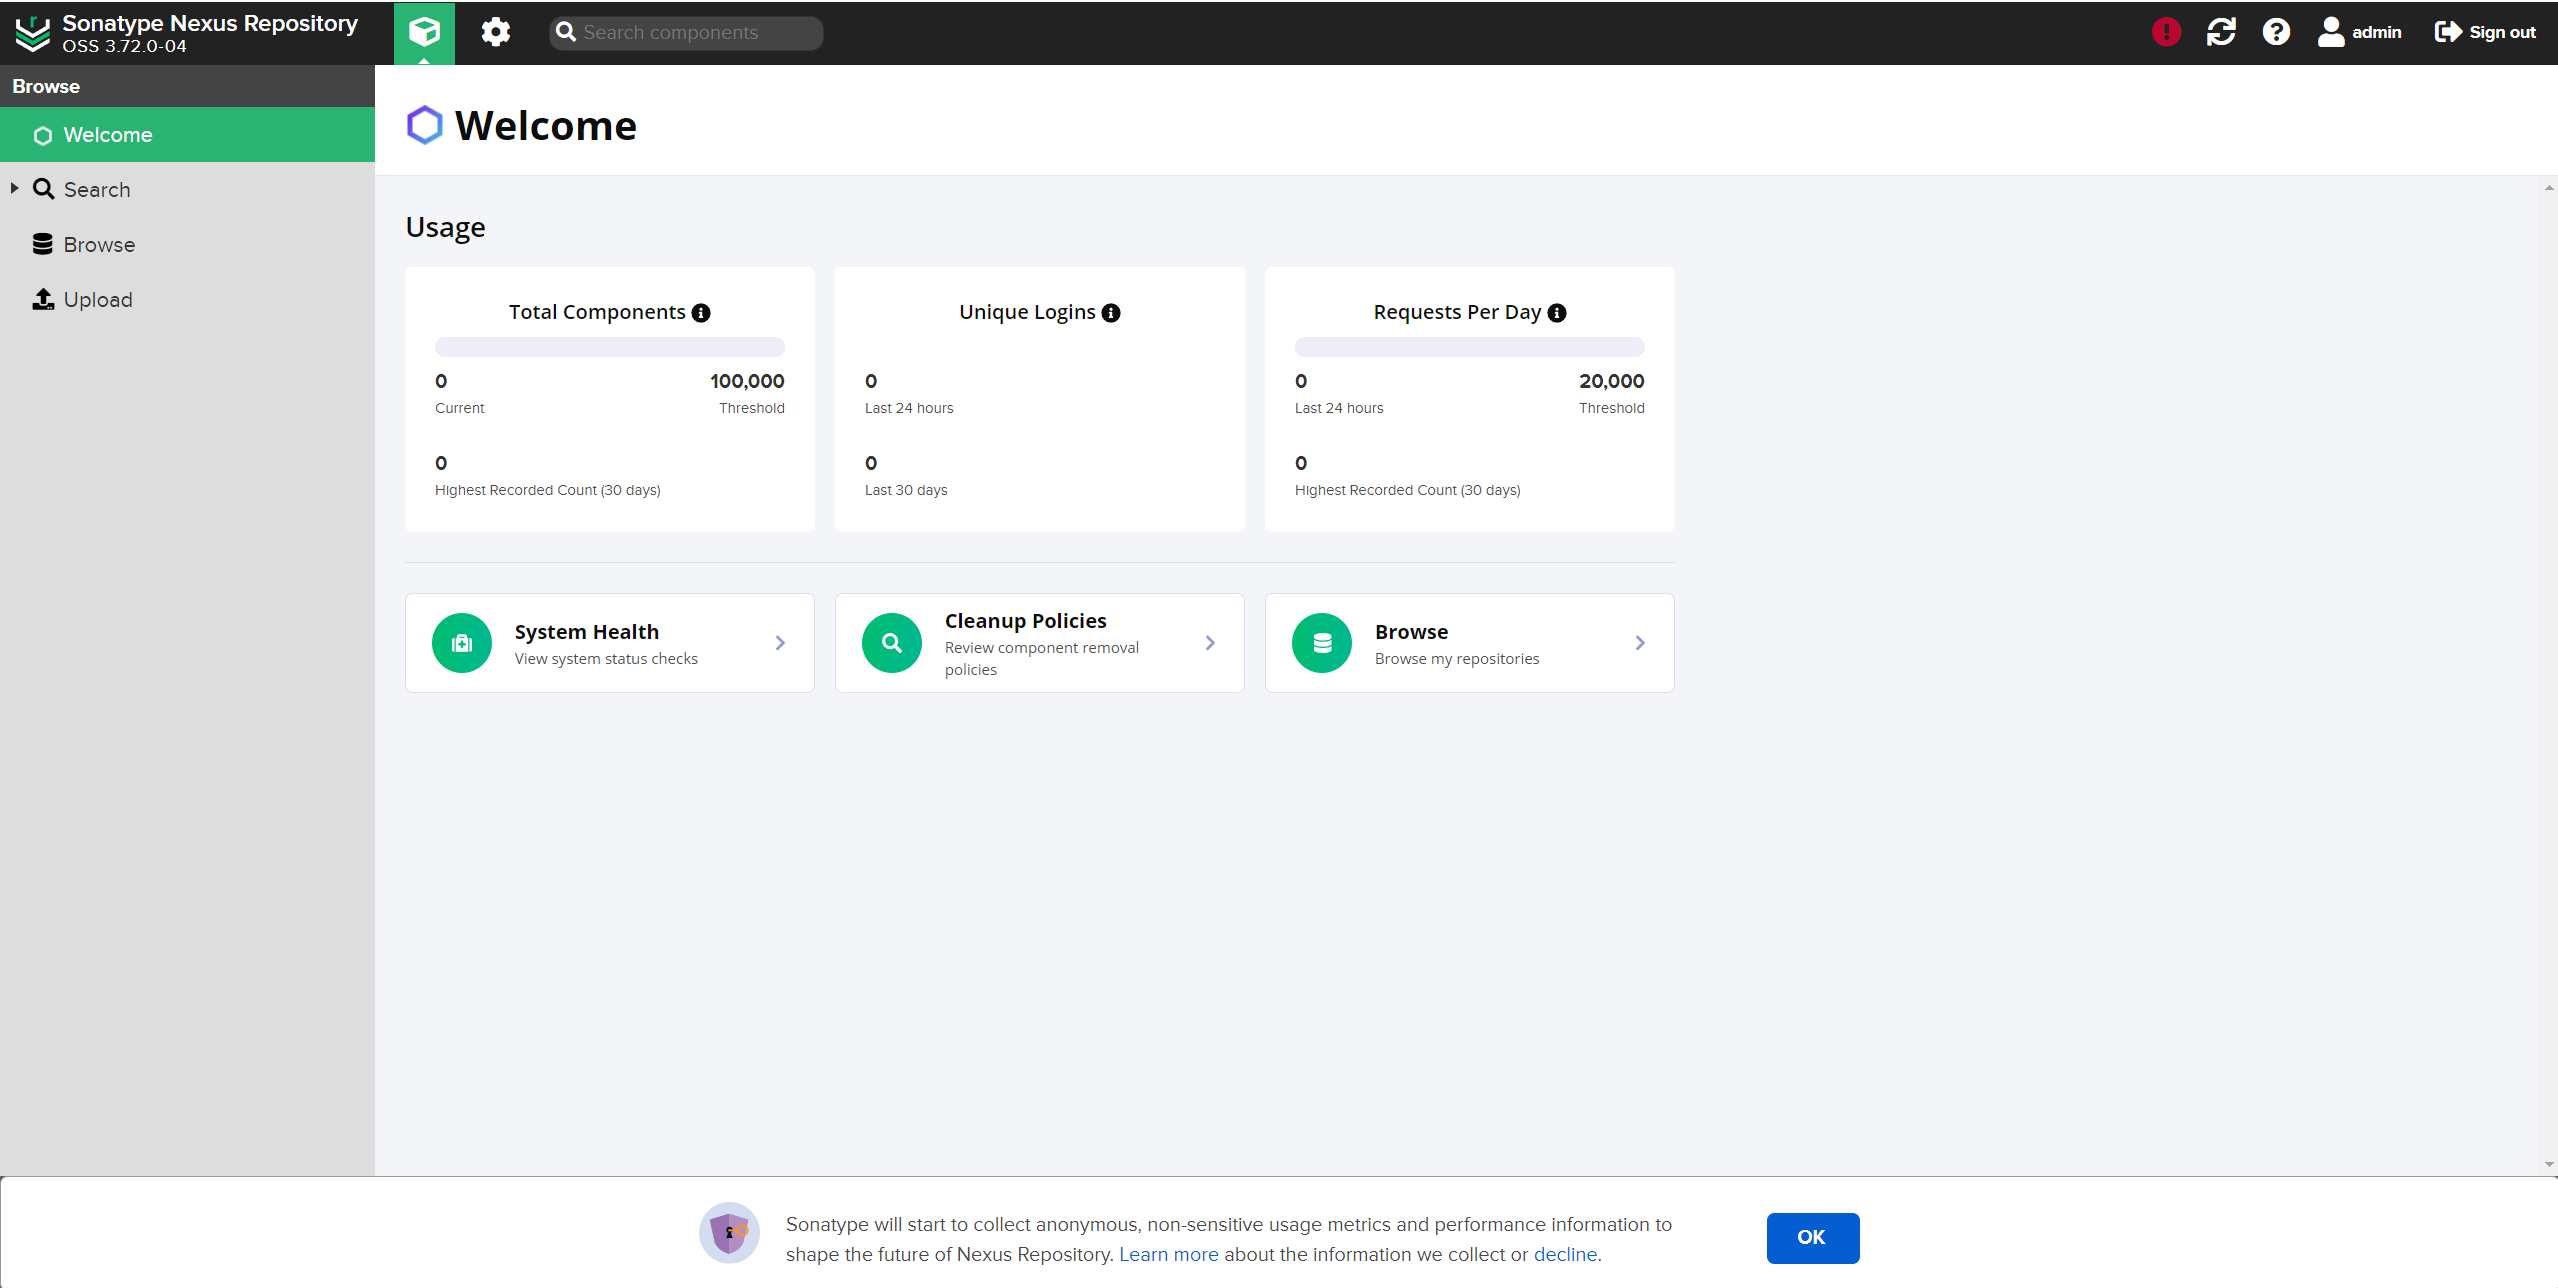The height and width of the screenshot is (1288, 2558).
Task: Click the Browse cube icon in header
Action: (424, 32)
